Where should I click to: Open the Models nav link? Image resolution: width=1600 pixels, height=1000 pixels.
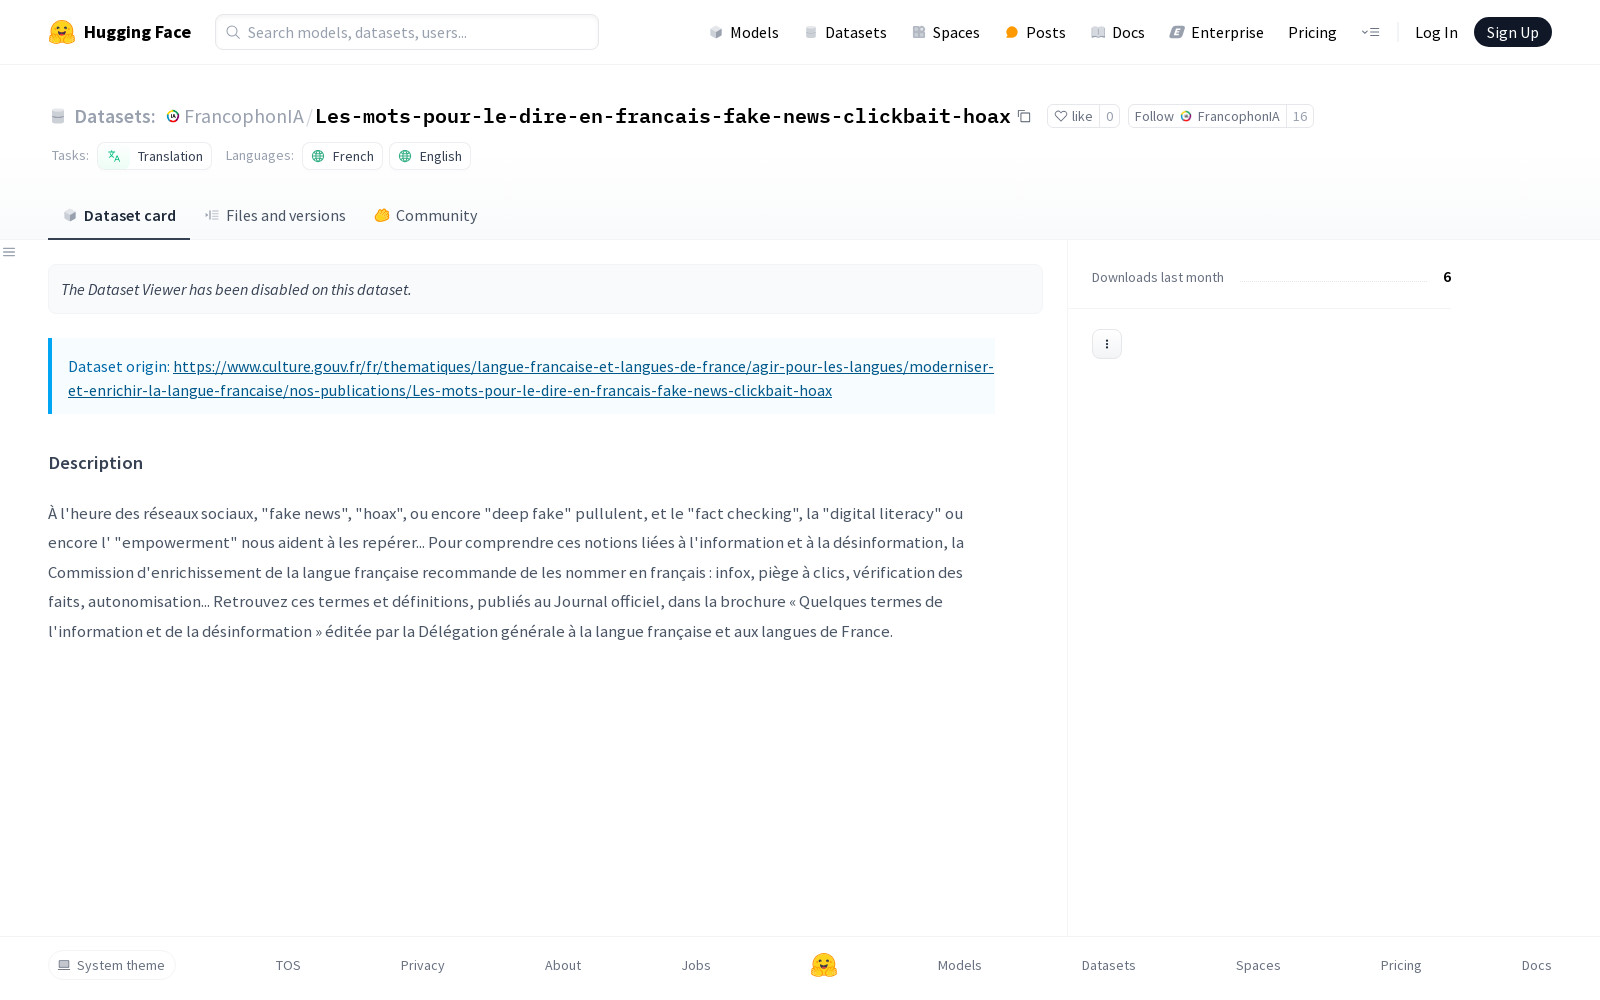(744, 32)
